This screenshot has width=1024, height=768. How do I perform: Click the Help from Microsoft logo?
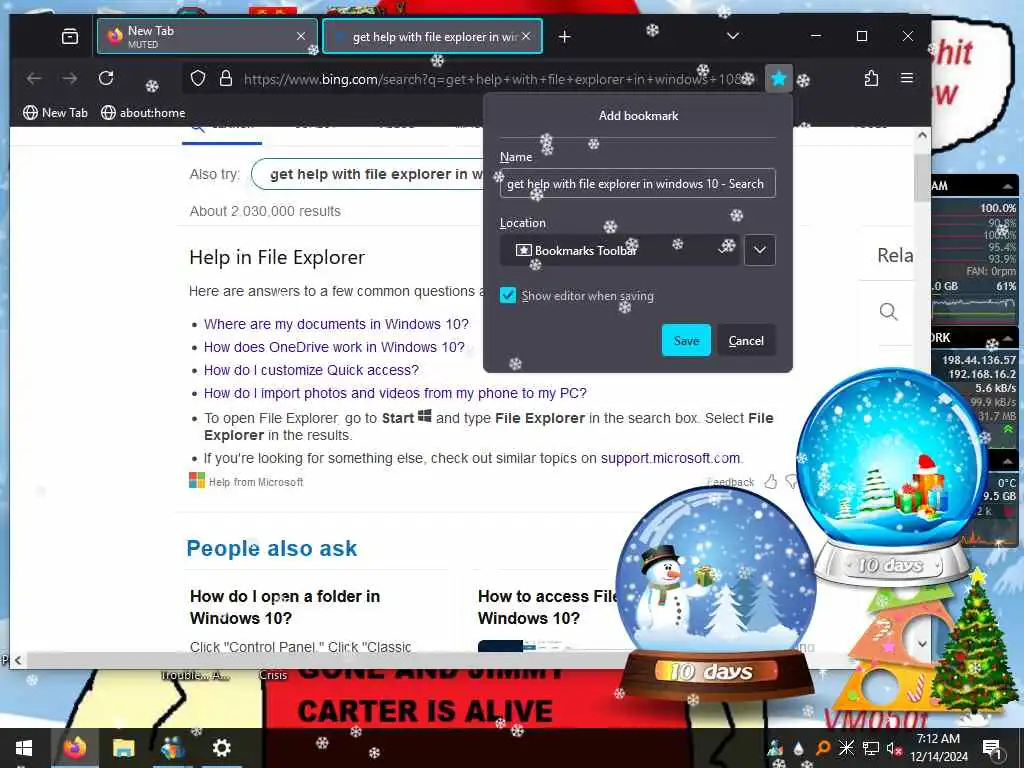pos(197,481)
